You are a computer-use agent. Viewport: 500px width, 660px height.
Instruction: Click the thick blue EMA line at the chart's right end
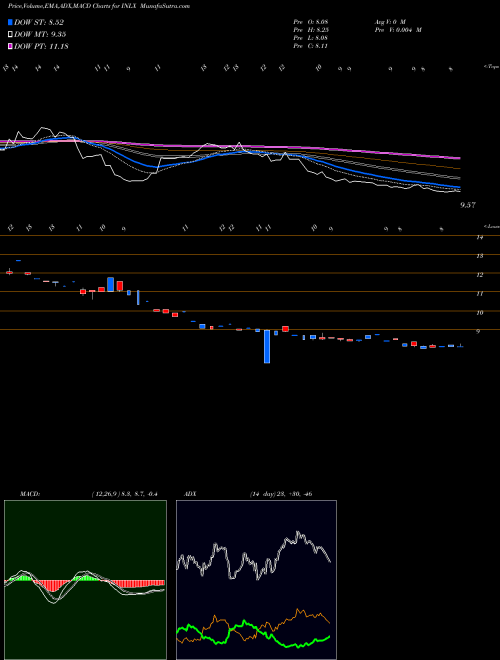click(457, 186)
